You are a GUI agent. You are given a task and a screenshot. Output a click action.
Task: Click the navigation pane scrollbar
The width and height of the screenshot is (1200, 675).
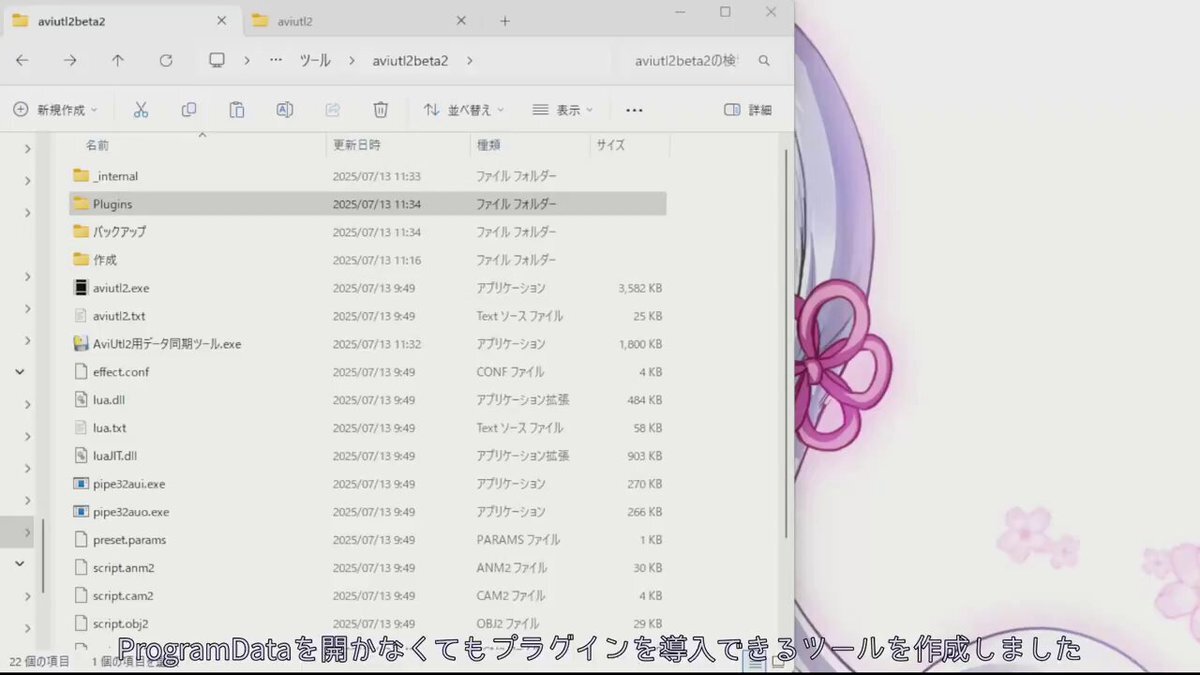[x=43, y=556]
